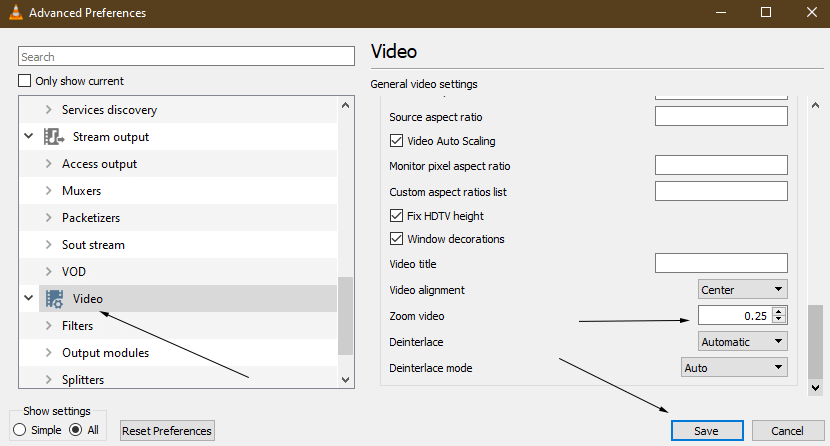Click Reset Preferences button
This screenshot has width=830, height=446.
167,431
